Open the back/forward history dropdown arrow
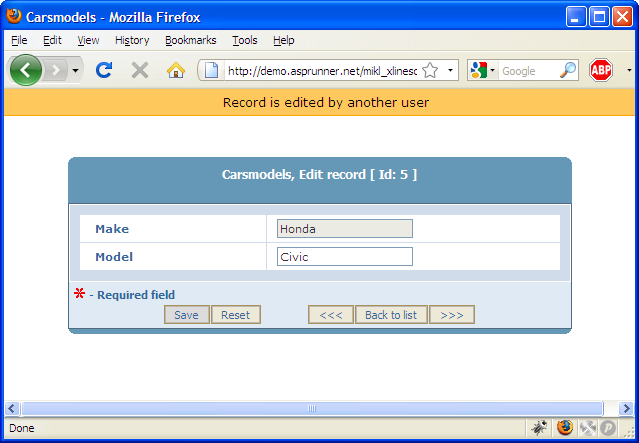This screenshot has width=639, height=443. tap(76, 70)
